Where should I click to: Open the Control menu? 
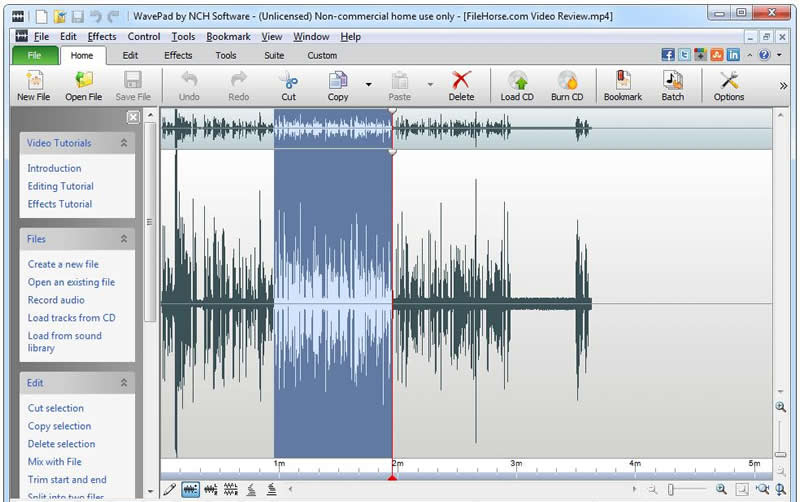pyautogui.click(x=144, y=37)
